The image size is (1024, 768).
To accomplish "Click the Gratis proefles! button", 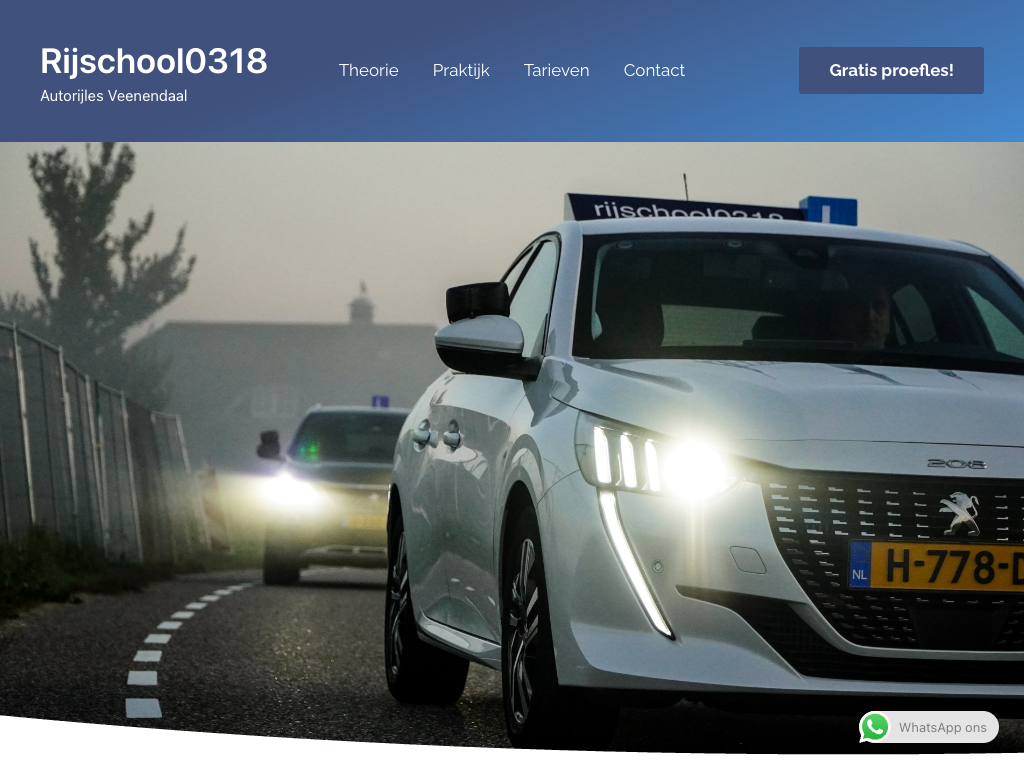I will [891, 71].
